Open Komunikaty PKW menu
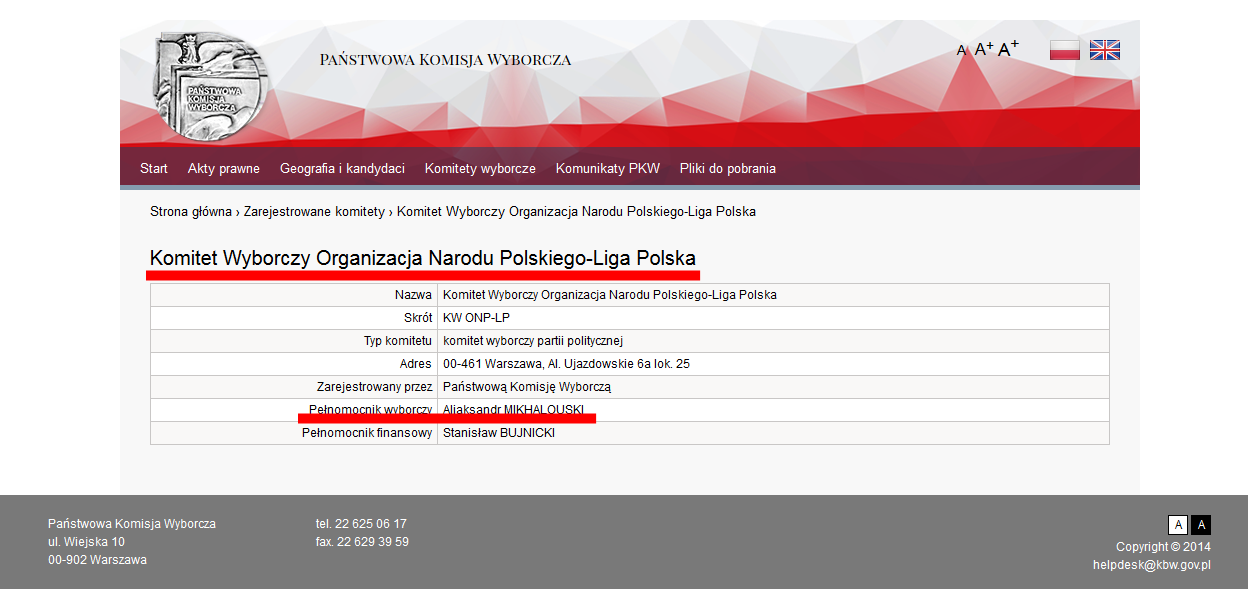The height and width of the screenshot is (589, 1248). point(608,168)
